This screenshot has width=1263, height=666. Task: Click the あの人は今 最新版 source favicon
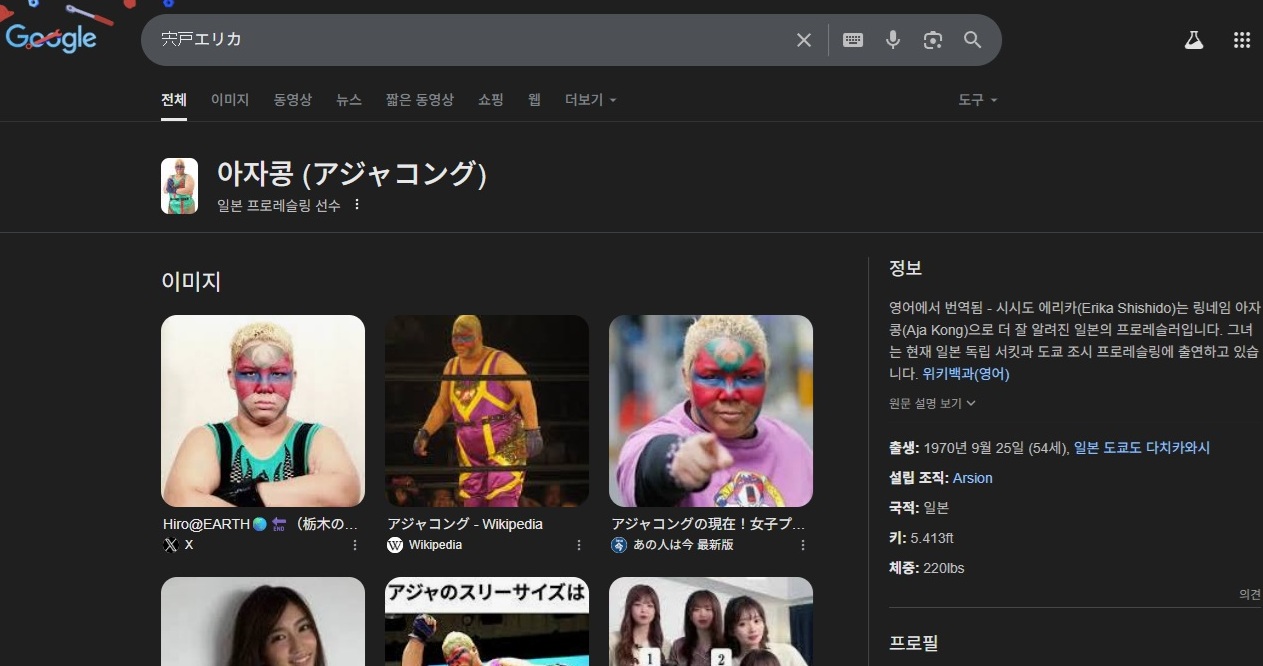pyautogui.click(x=619, y=545)
